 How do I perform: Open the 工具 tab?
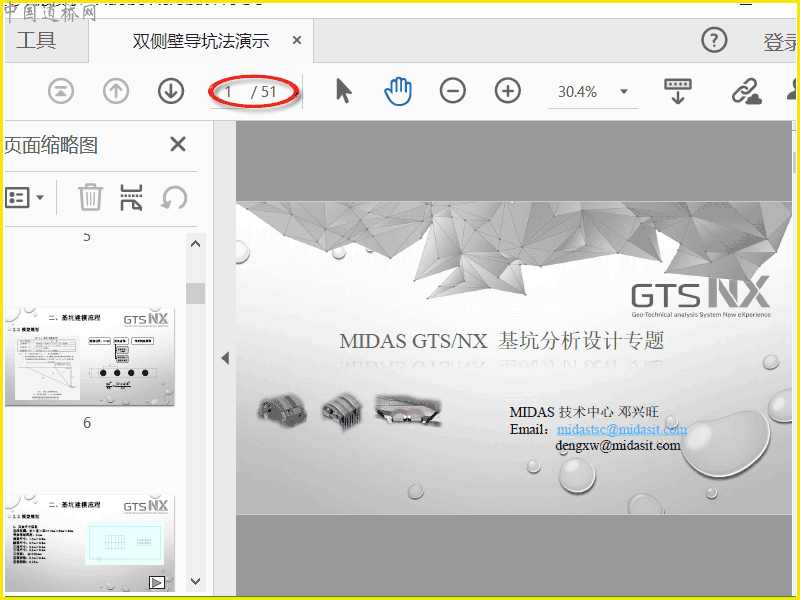tap(37, 41)
